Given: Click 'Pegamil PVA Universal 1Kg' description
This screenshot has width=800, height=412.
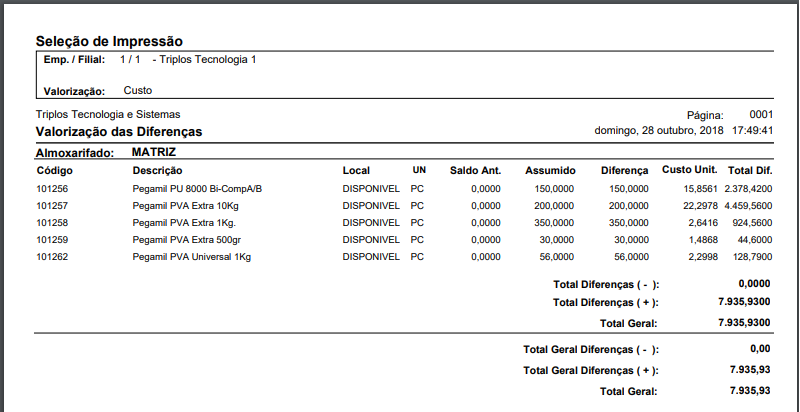Looking at the screenshot, I should (x=191, y=257).
